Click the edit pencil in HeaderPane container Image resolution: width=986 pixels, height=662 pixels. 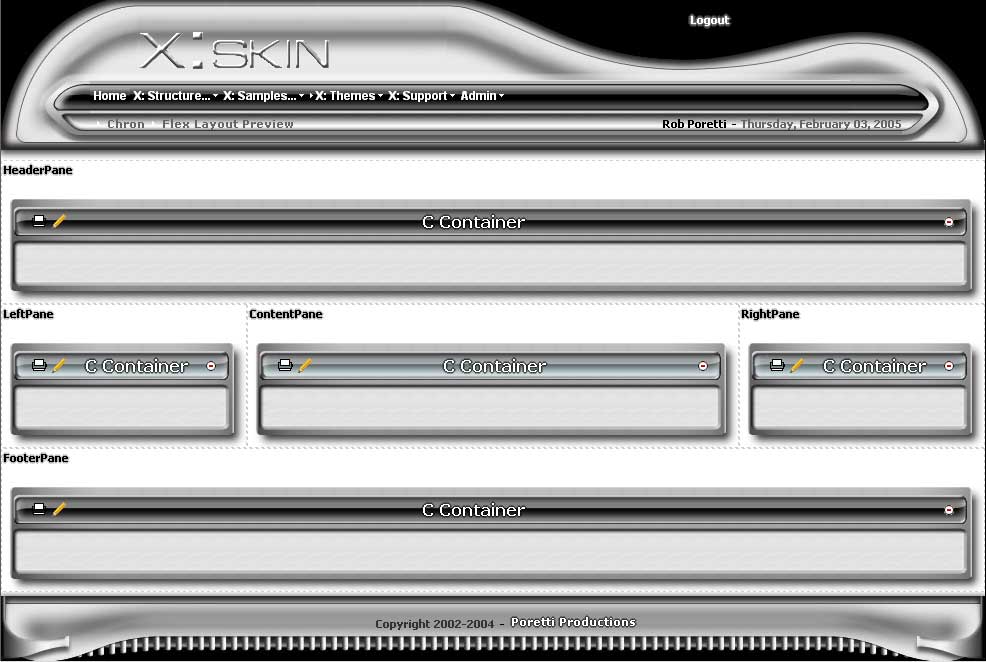coord(59,221)
